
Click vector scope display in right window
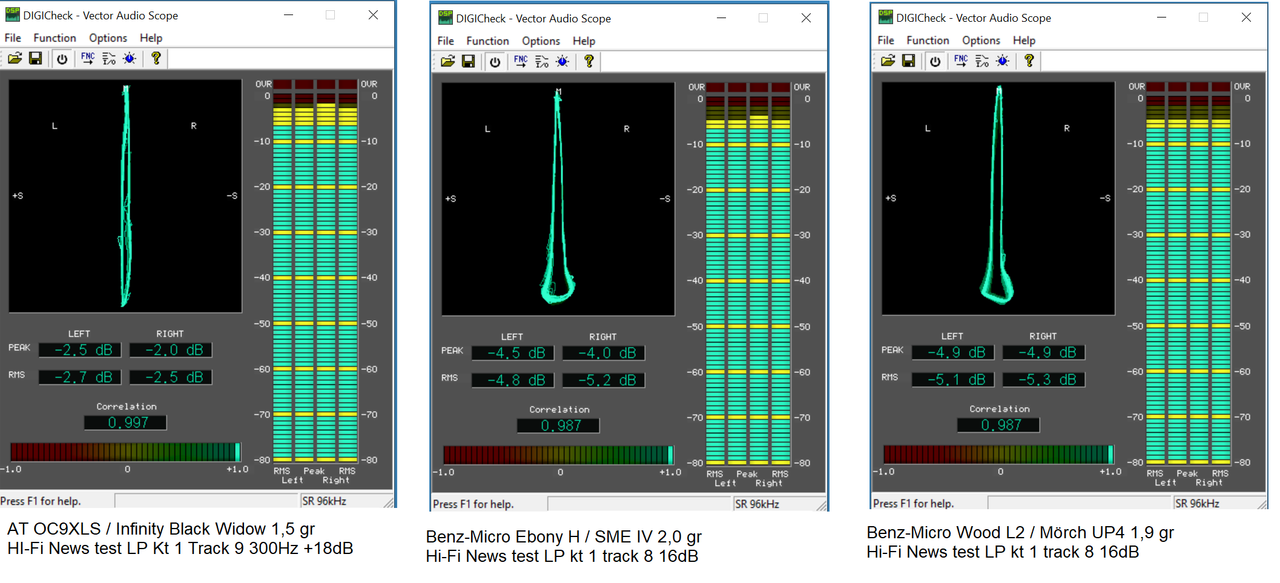(x=998, y=198)
